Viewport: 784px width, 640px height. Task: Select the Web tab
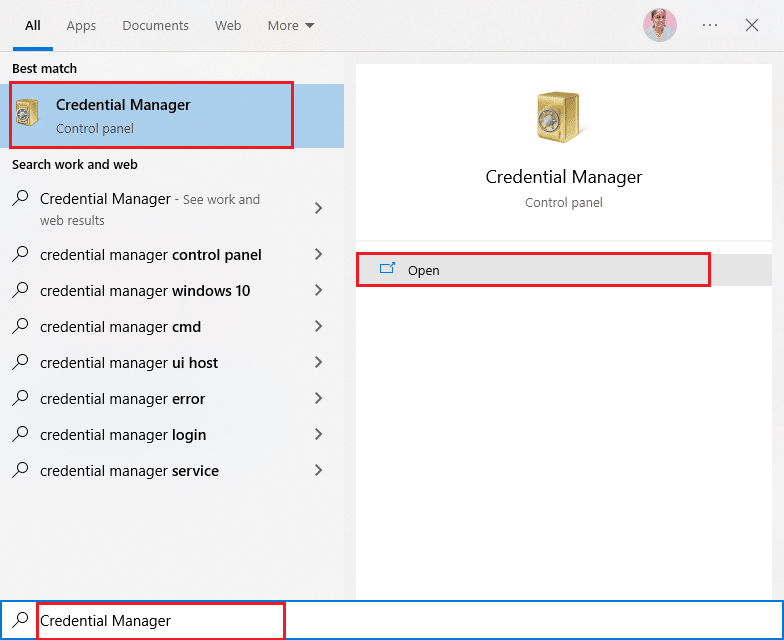(228, 26)
